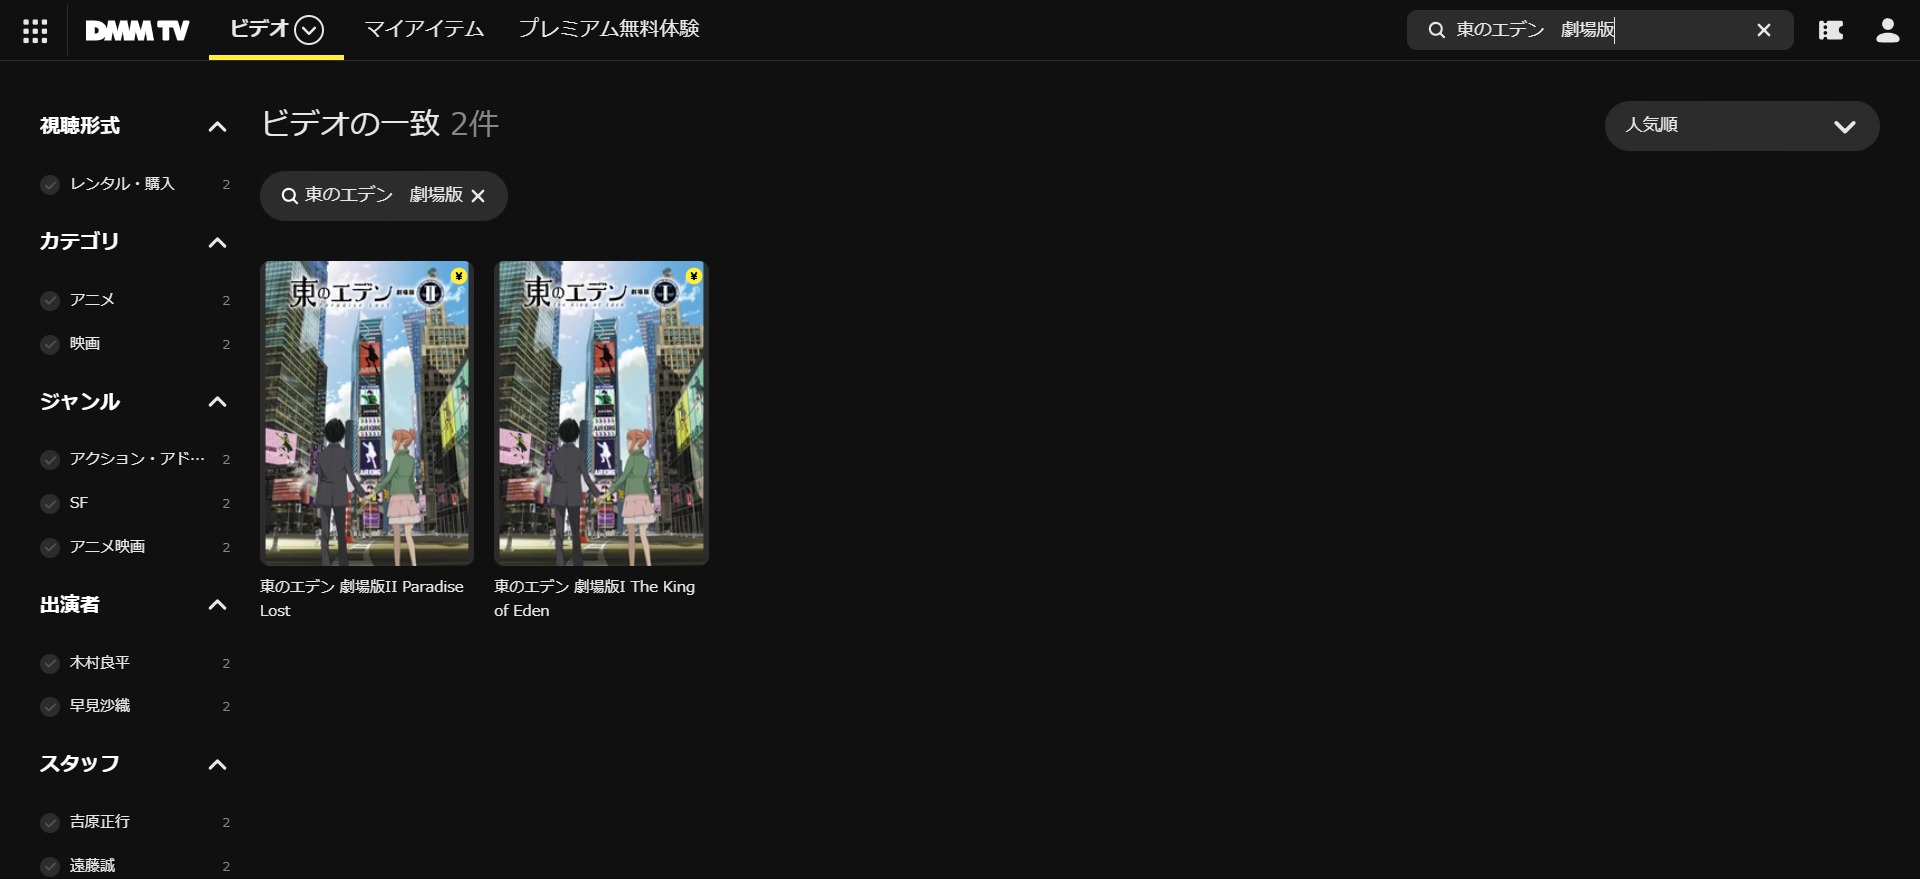The image size is (1920, 879).
Task: Clear the header search box with X
Action: (1764, 30)
